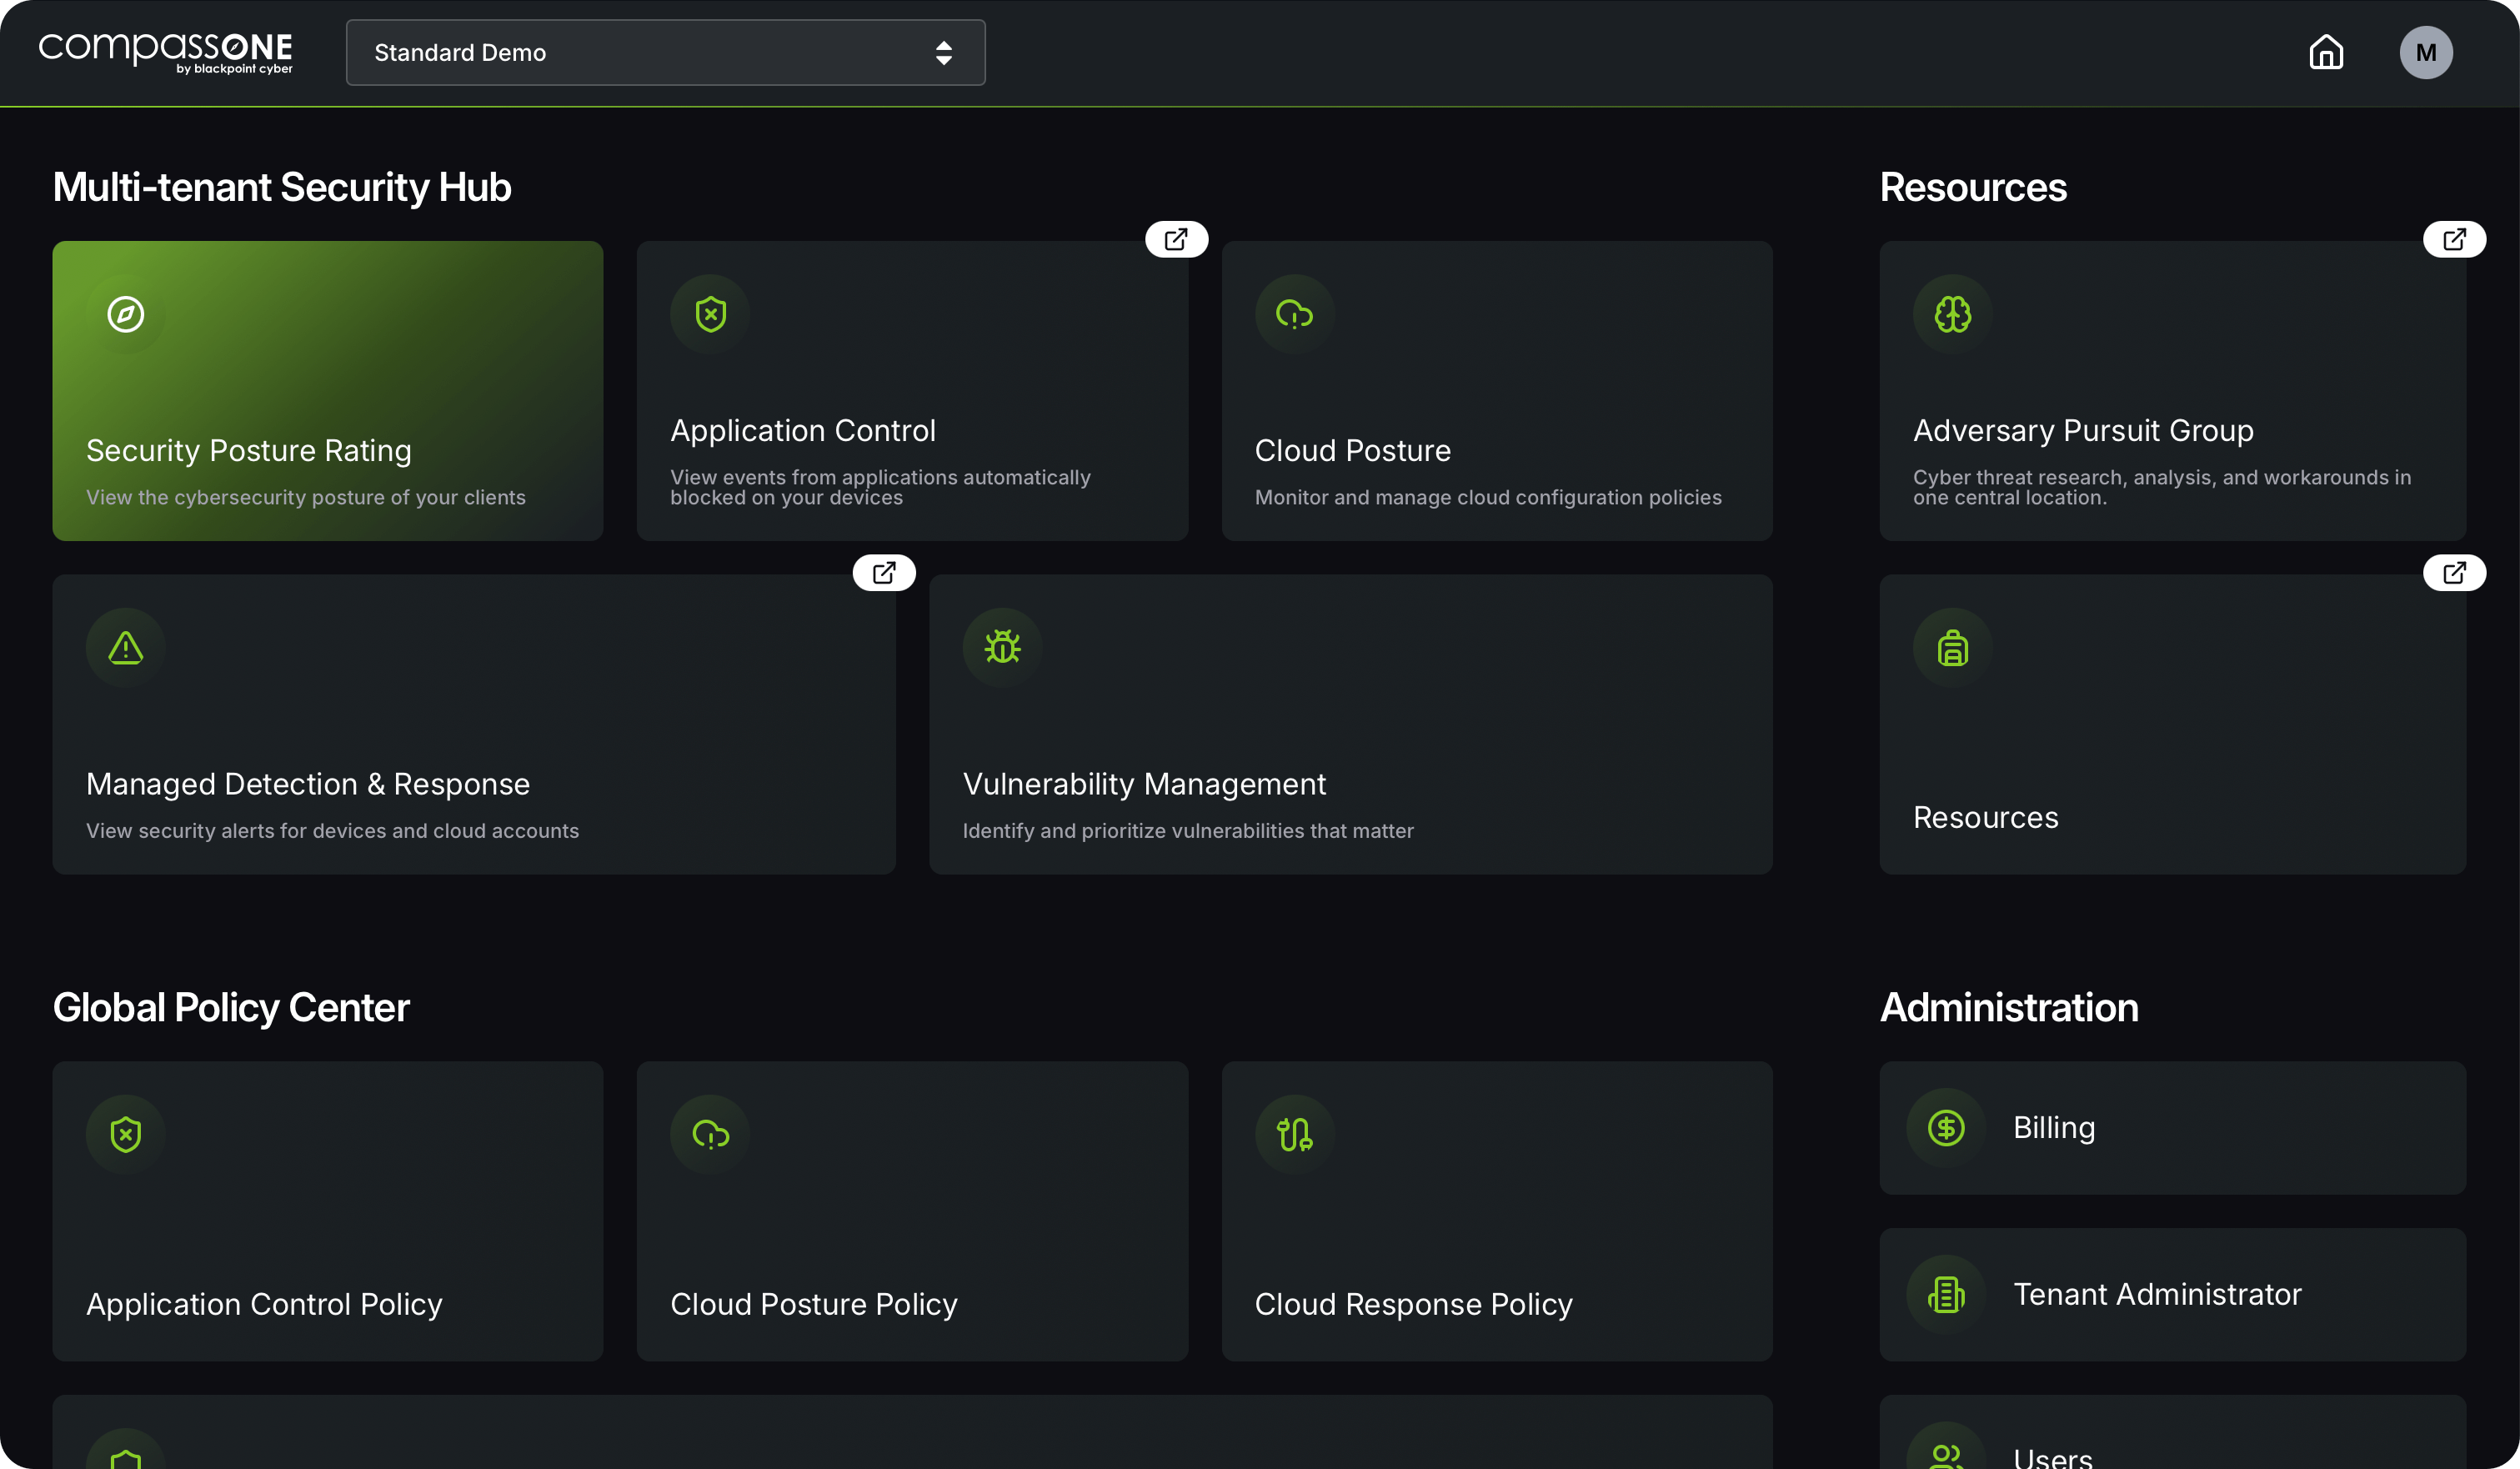Open the Users administration item
This screenshot has width=2520, height=1469.
click(x=2172, y=1432)
